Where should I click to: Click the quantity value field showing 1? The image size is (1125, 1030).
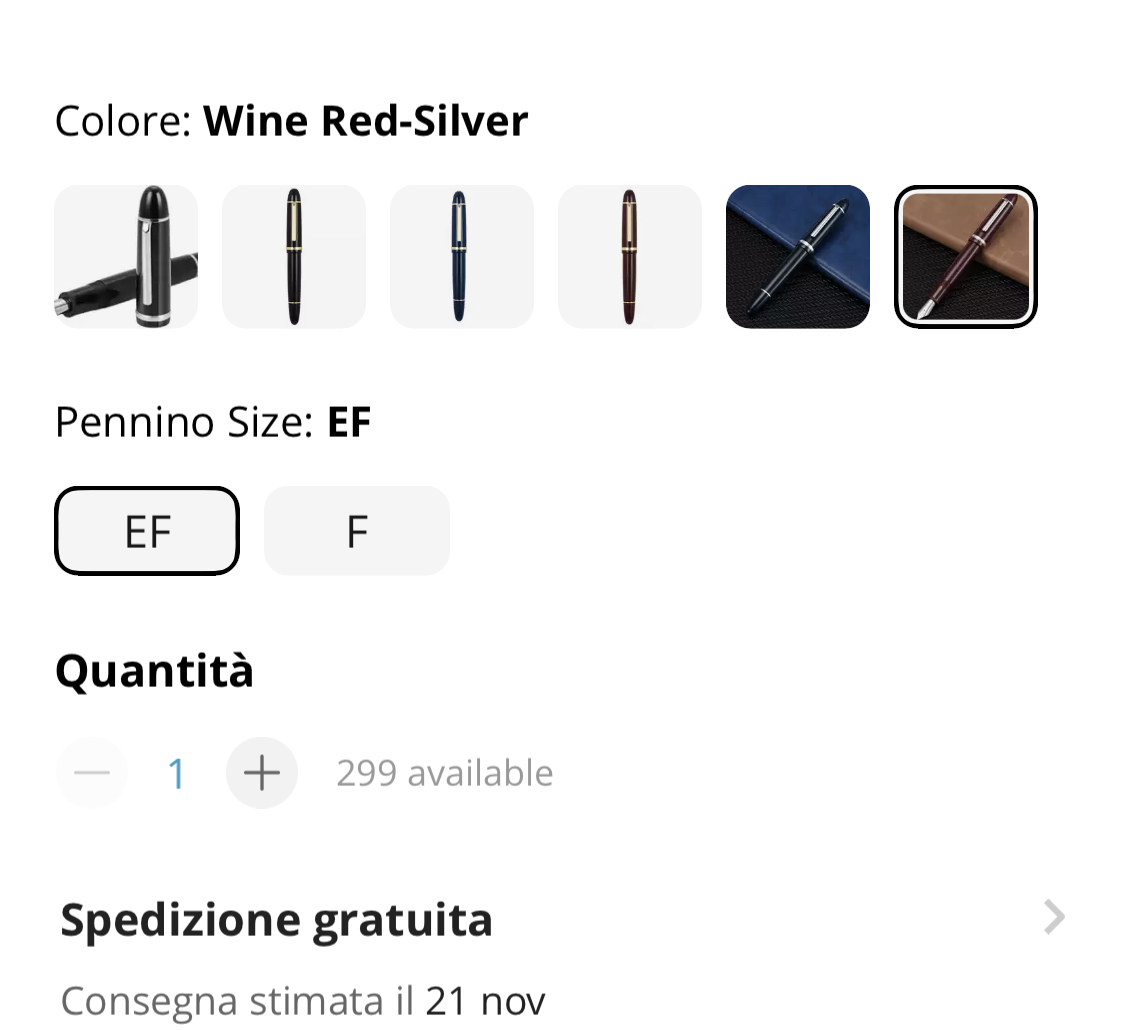pos(177,774)
